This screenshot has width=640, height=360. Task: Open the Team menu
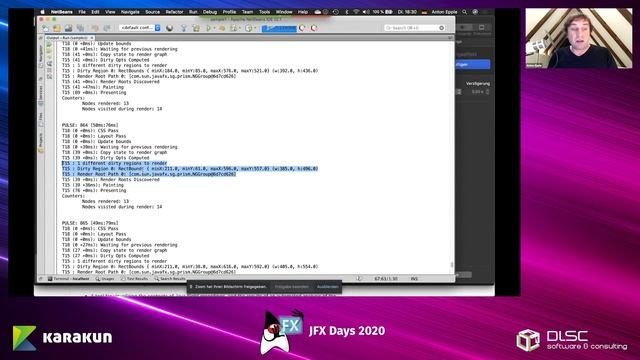click(247, 12)
